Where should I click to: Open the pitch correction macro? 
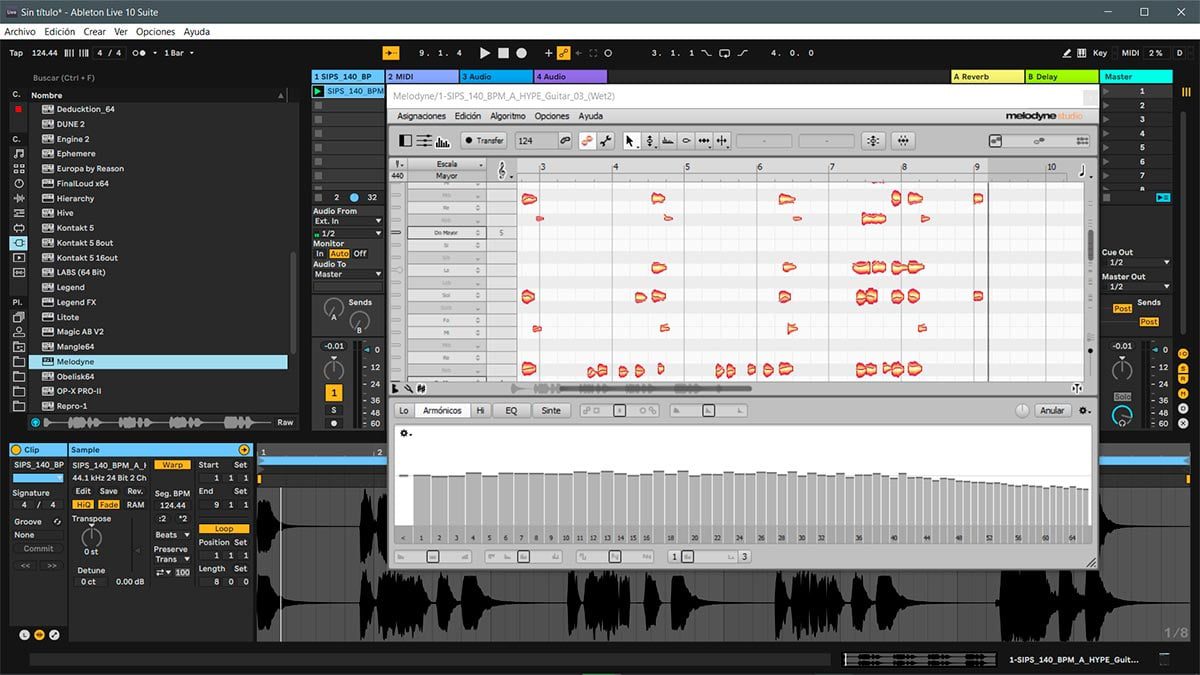[x=874, y=141]
